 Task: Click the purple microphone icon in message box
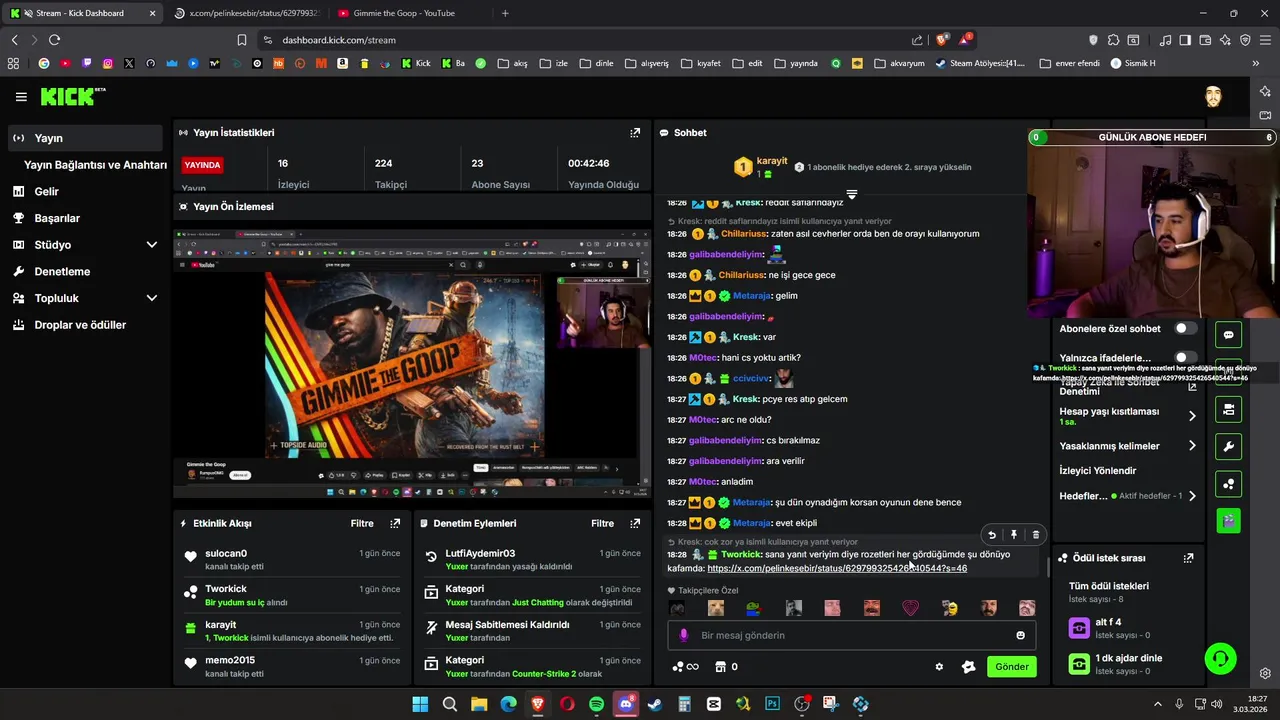[x=684, y=635]
